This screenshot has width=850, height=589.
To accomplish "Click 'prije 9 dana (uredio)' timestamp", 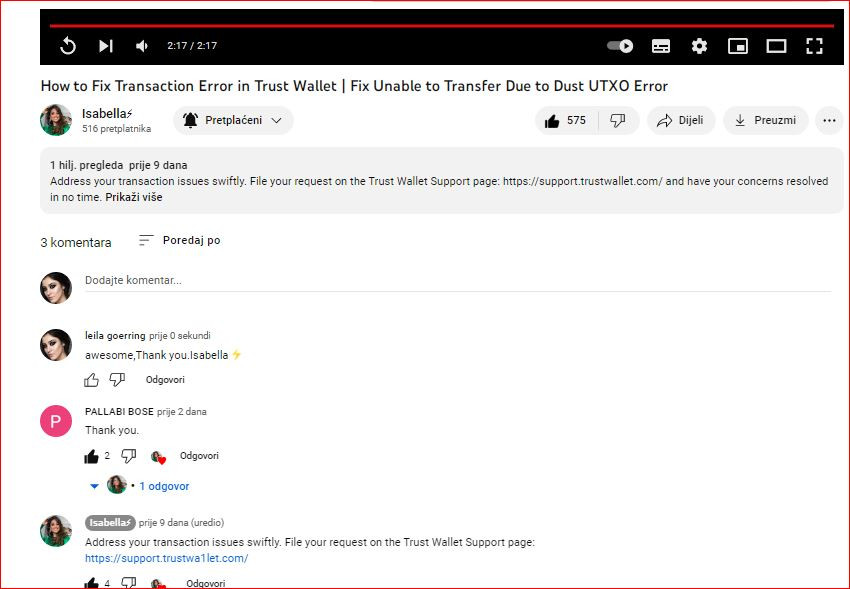I will (181, 523).
